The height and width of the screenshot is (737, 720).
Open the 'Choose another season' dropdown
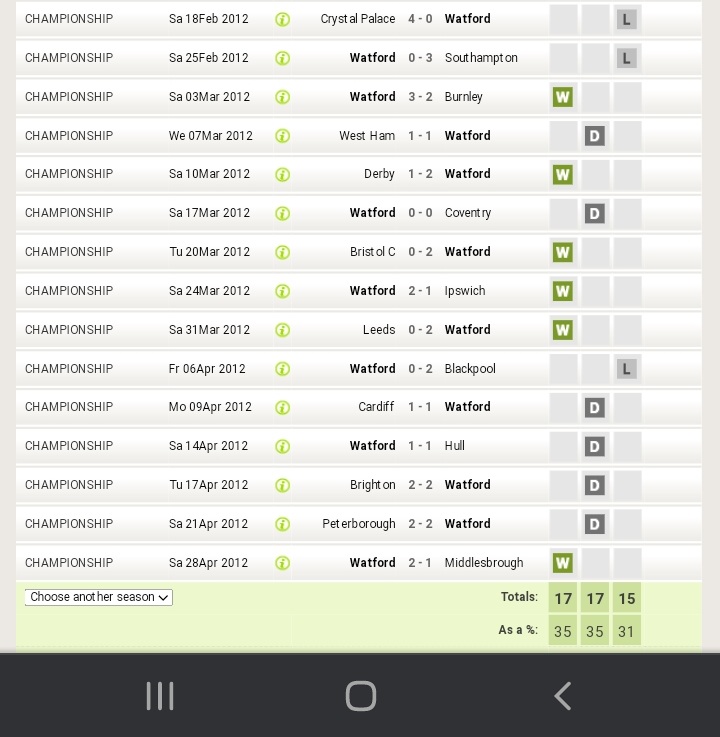(98, 597)
